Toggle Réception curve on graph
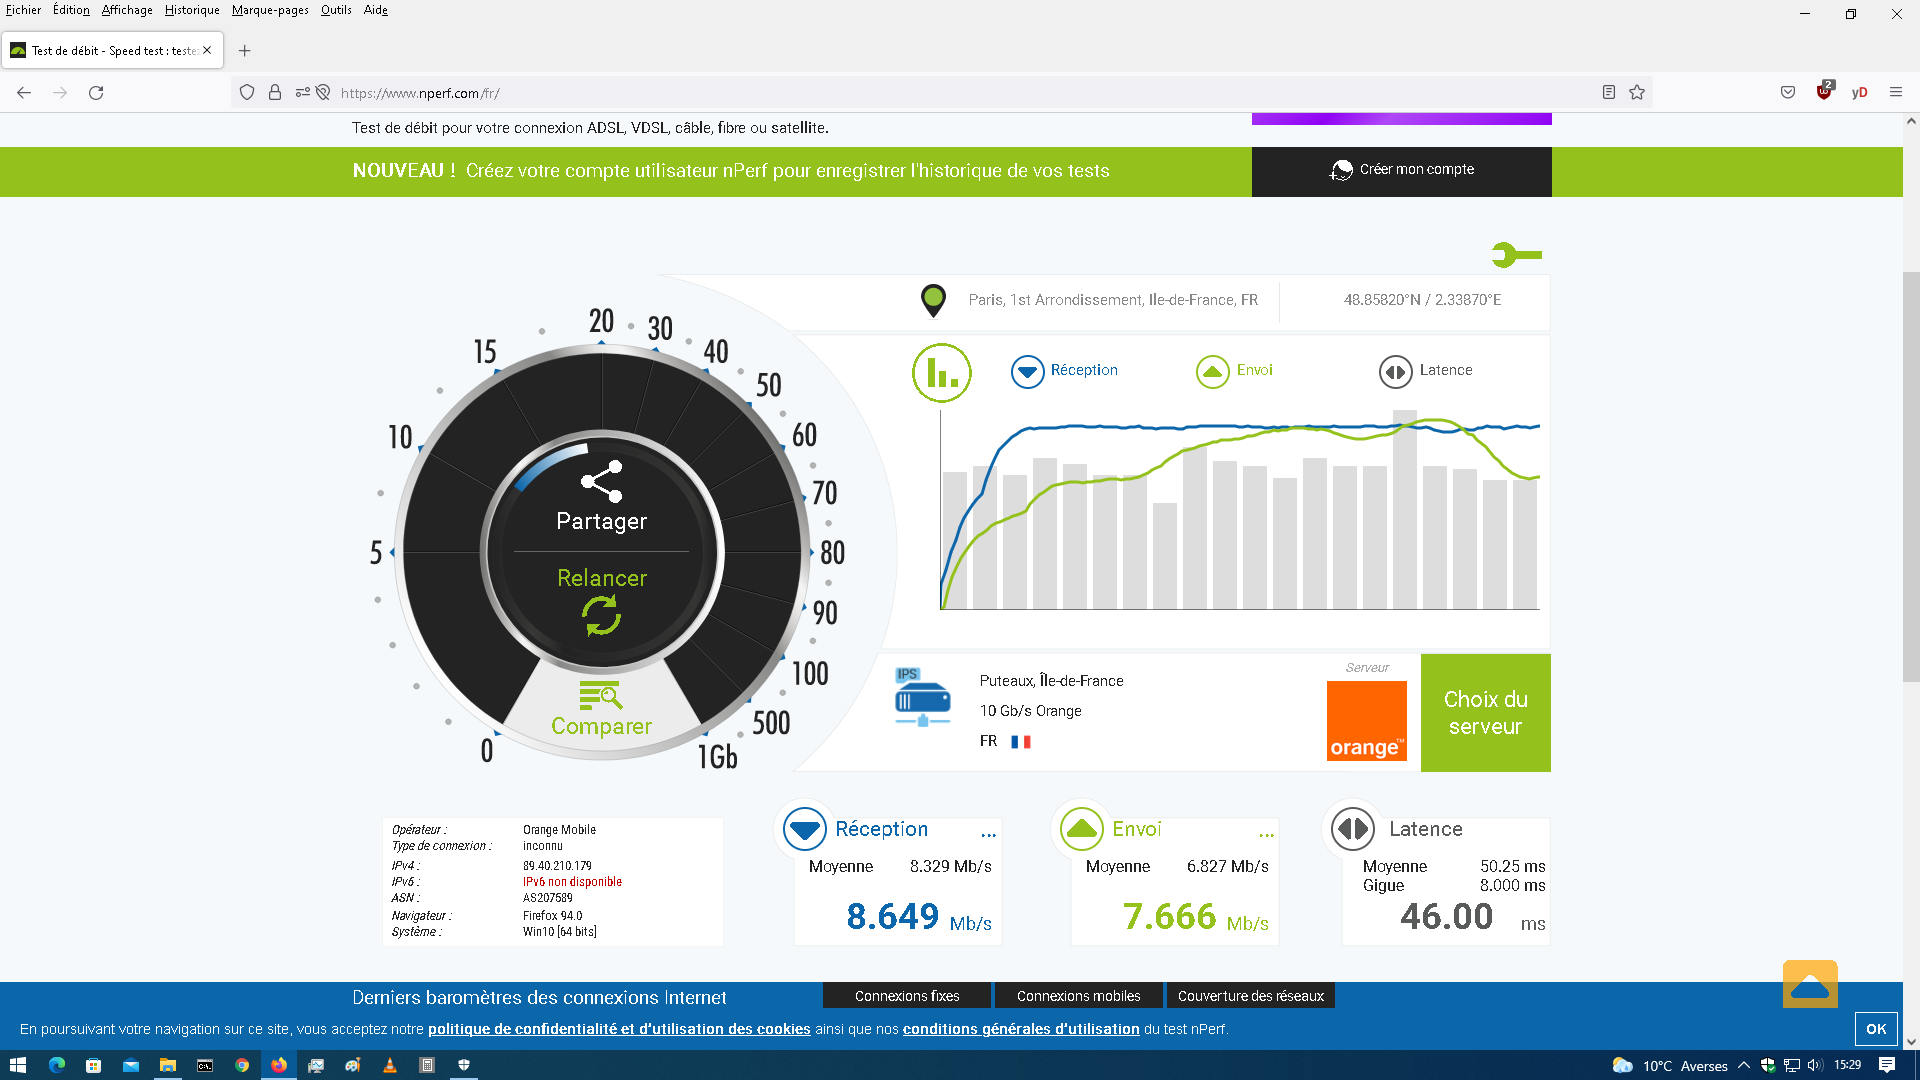The image size is (1920, 1080). (x=1027, y=371)
